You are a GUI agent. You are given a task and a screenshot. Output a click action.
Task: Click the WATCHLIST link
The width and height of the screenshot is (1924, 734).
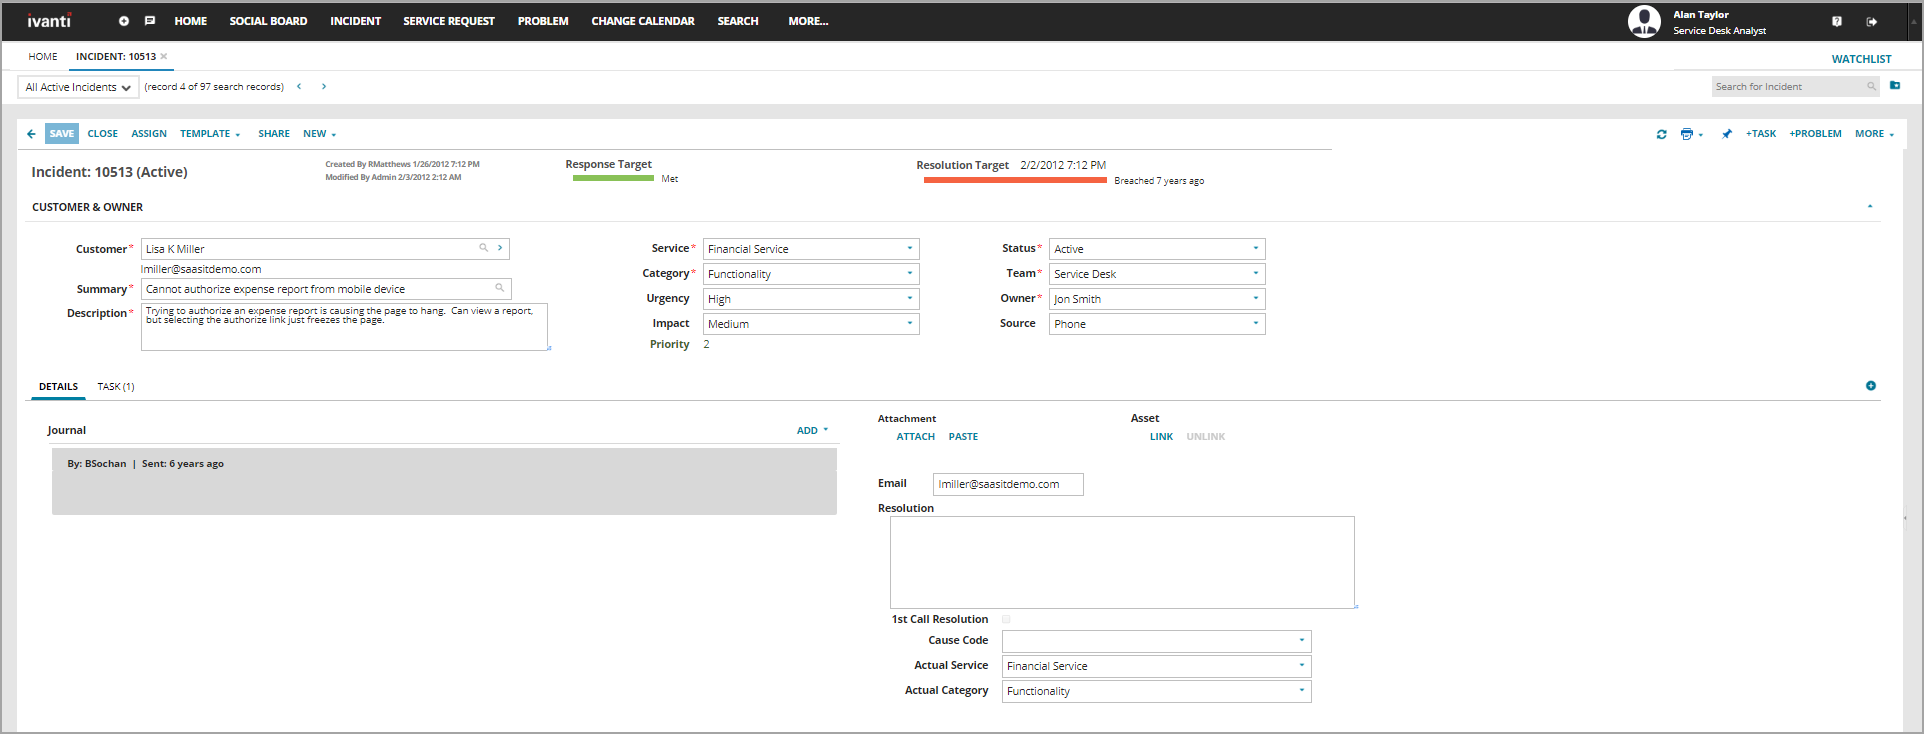[1861, 59]
